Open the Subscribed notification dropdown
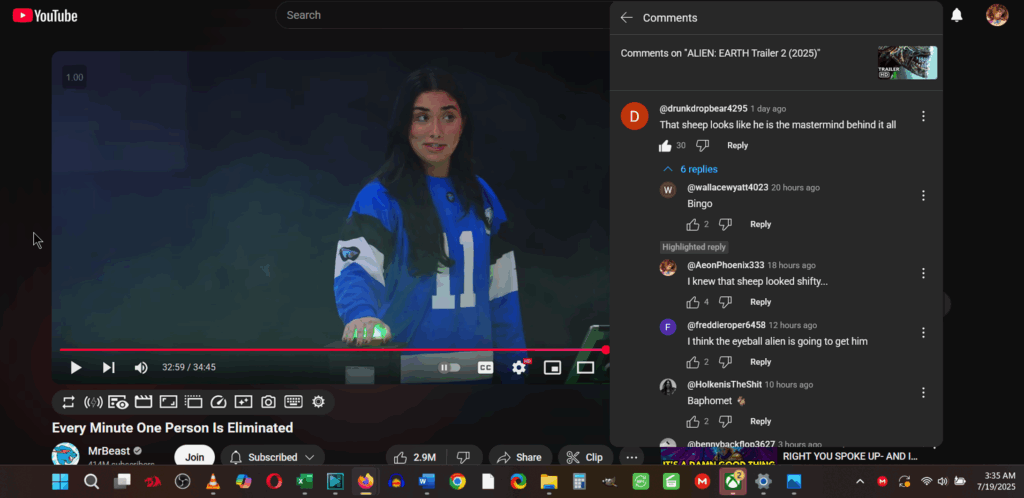Image resolution: width=1024 pixels, height=498 pixels. [x=272, y=458]
